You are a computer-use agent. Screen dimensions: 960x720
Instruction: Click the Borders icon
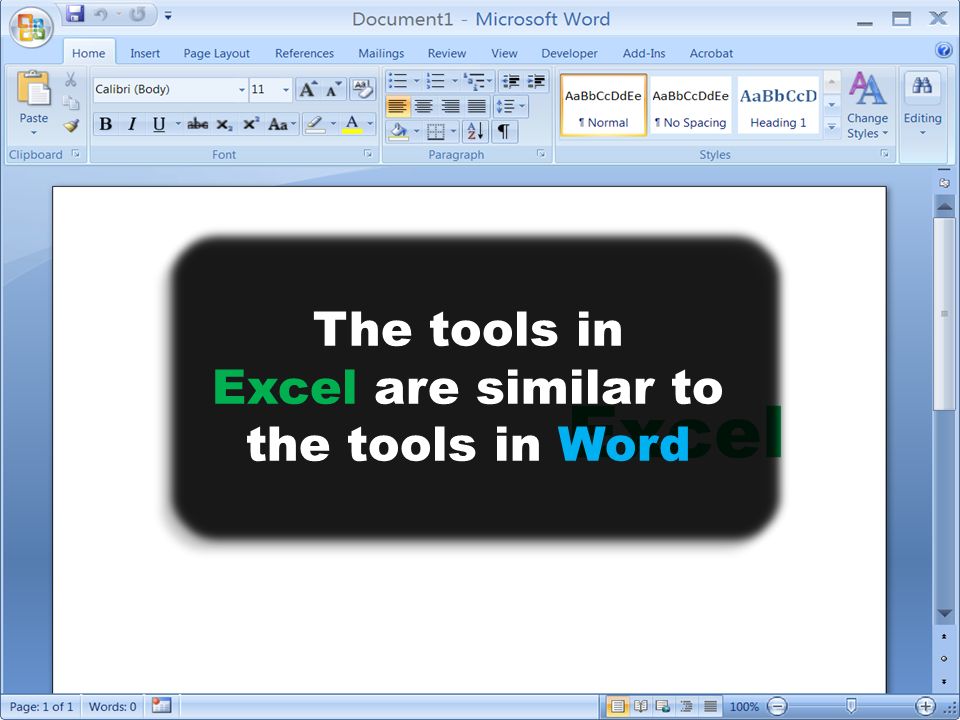436,131
